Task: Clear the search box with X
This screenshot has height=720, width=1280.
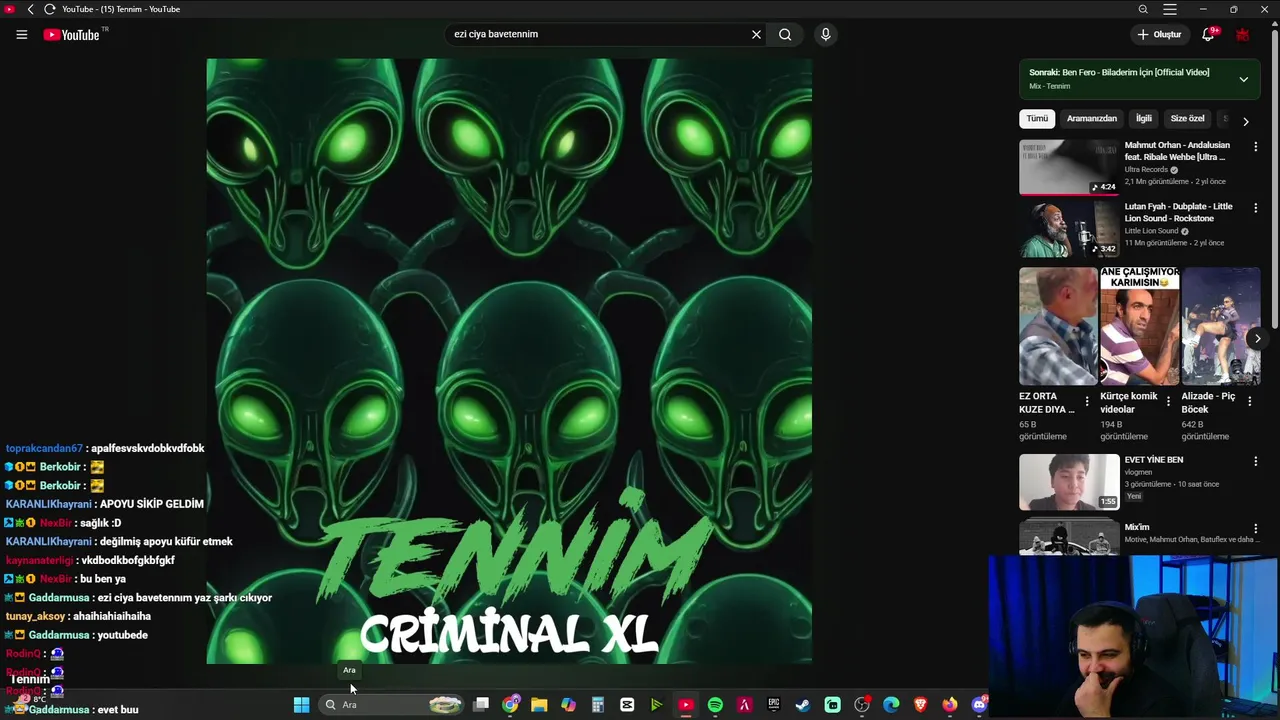Action: (756, 34)
